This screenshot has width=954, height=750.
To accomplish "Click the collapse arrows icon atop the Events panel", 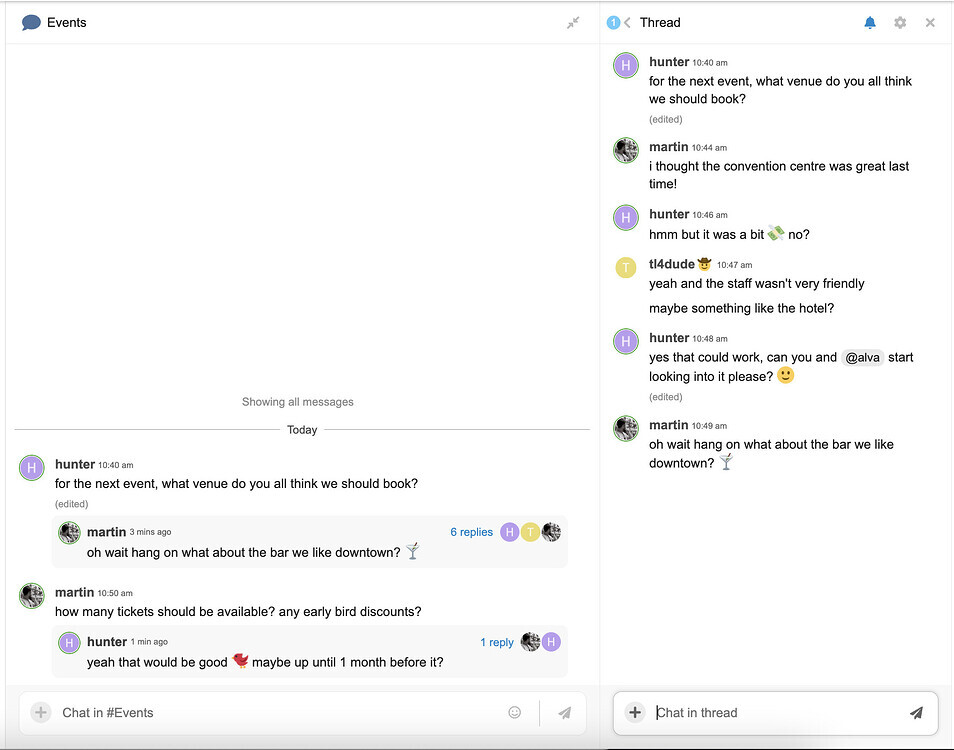I will 574,22.
